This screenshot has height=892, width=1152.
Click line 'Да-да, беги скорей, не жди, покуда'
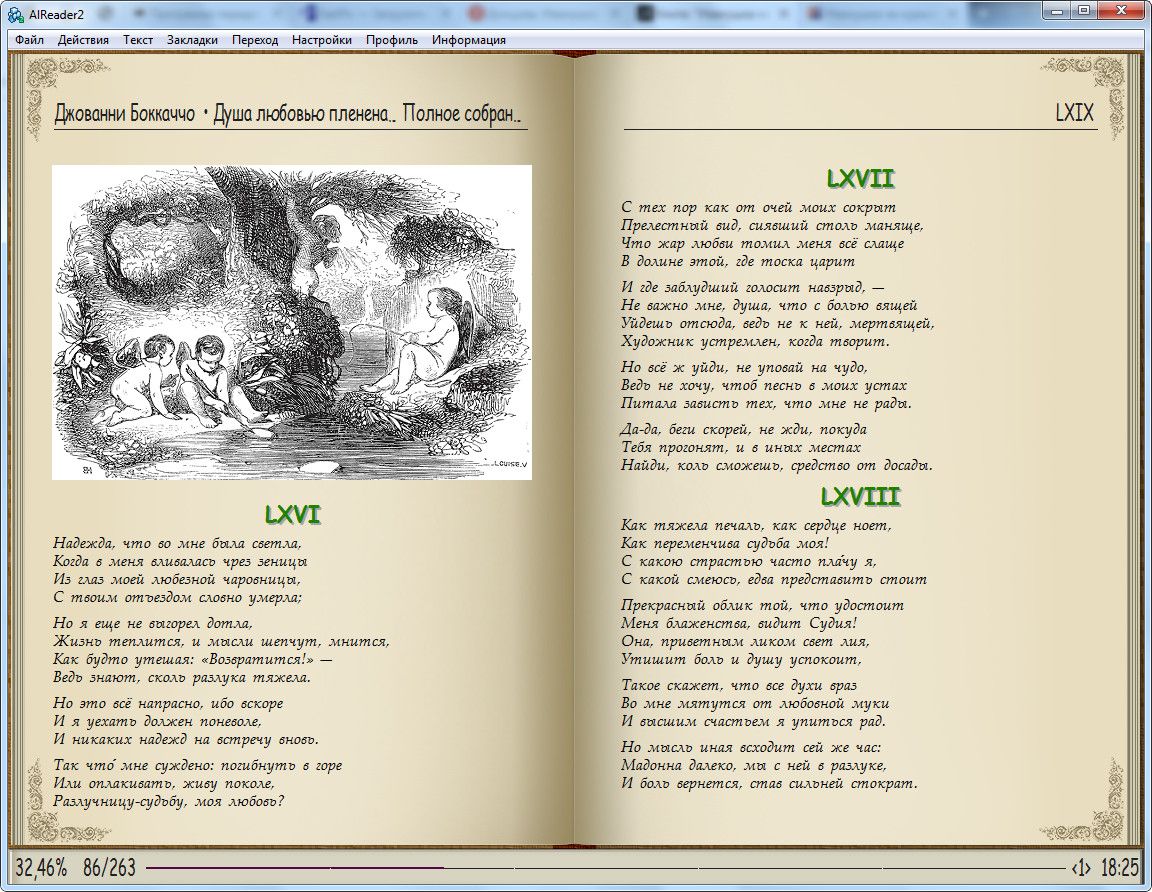pos(744,429)
